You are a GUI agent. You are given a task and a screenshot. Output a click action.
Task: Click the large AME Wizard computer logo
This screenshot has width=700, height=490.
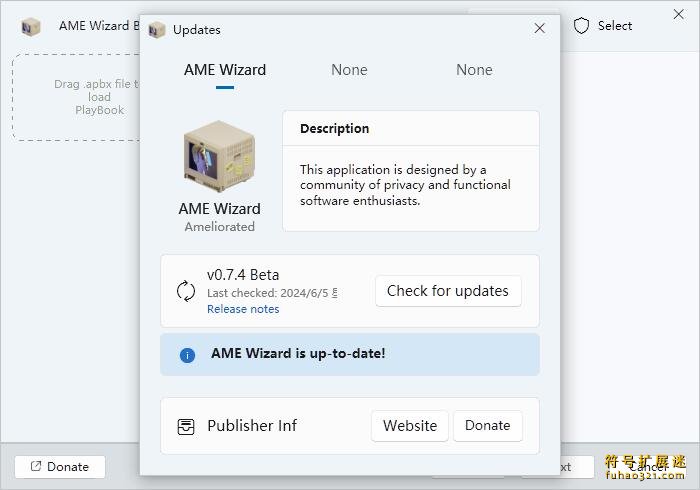[x=220, y=155]
